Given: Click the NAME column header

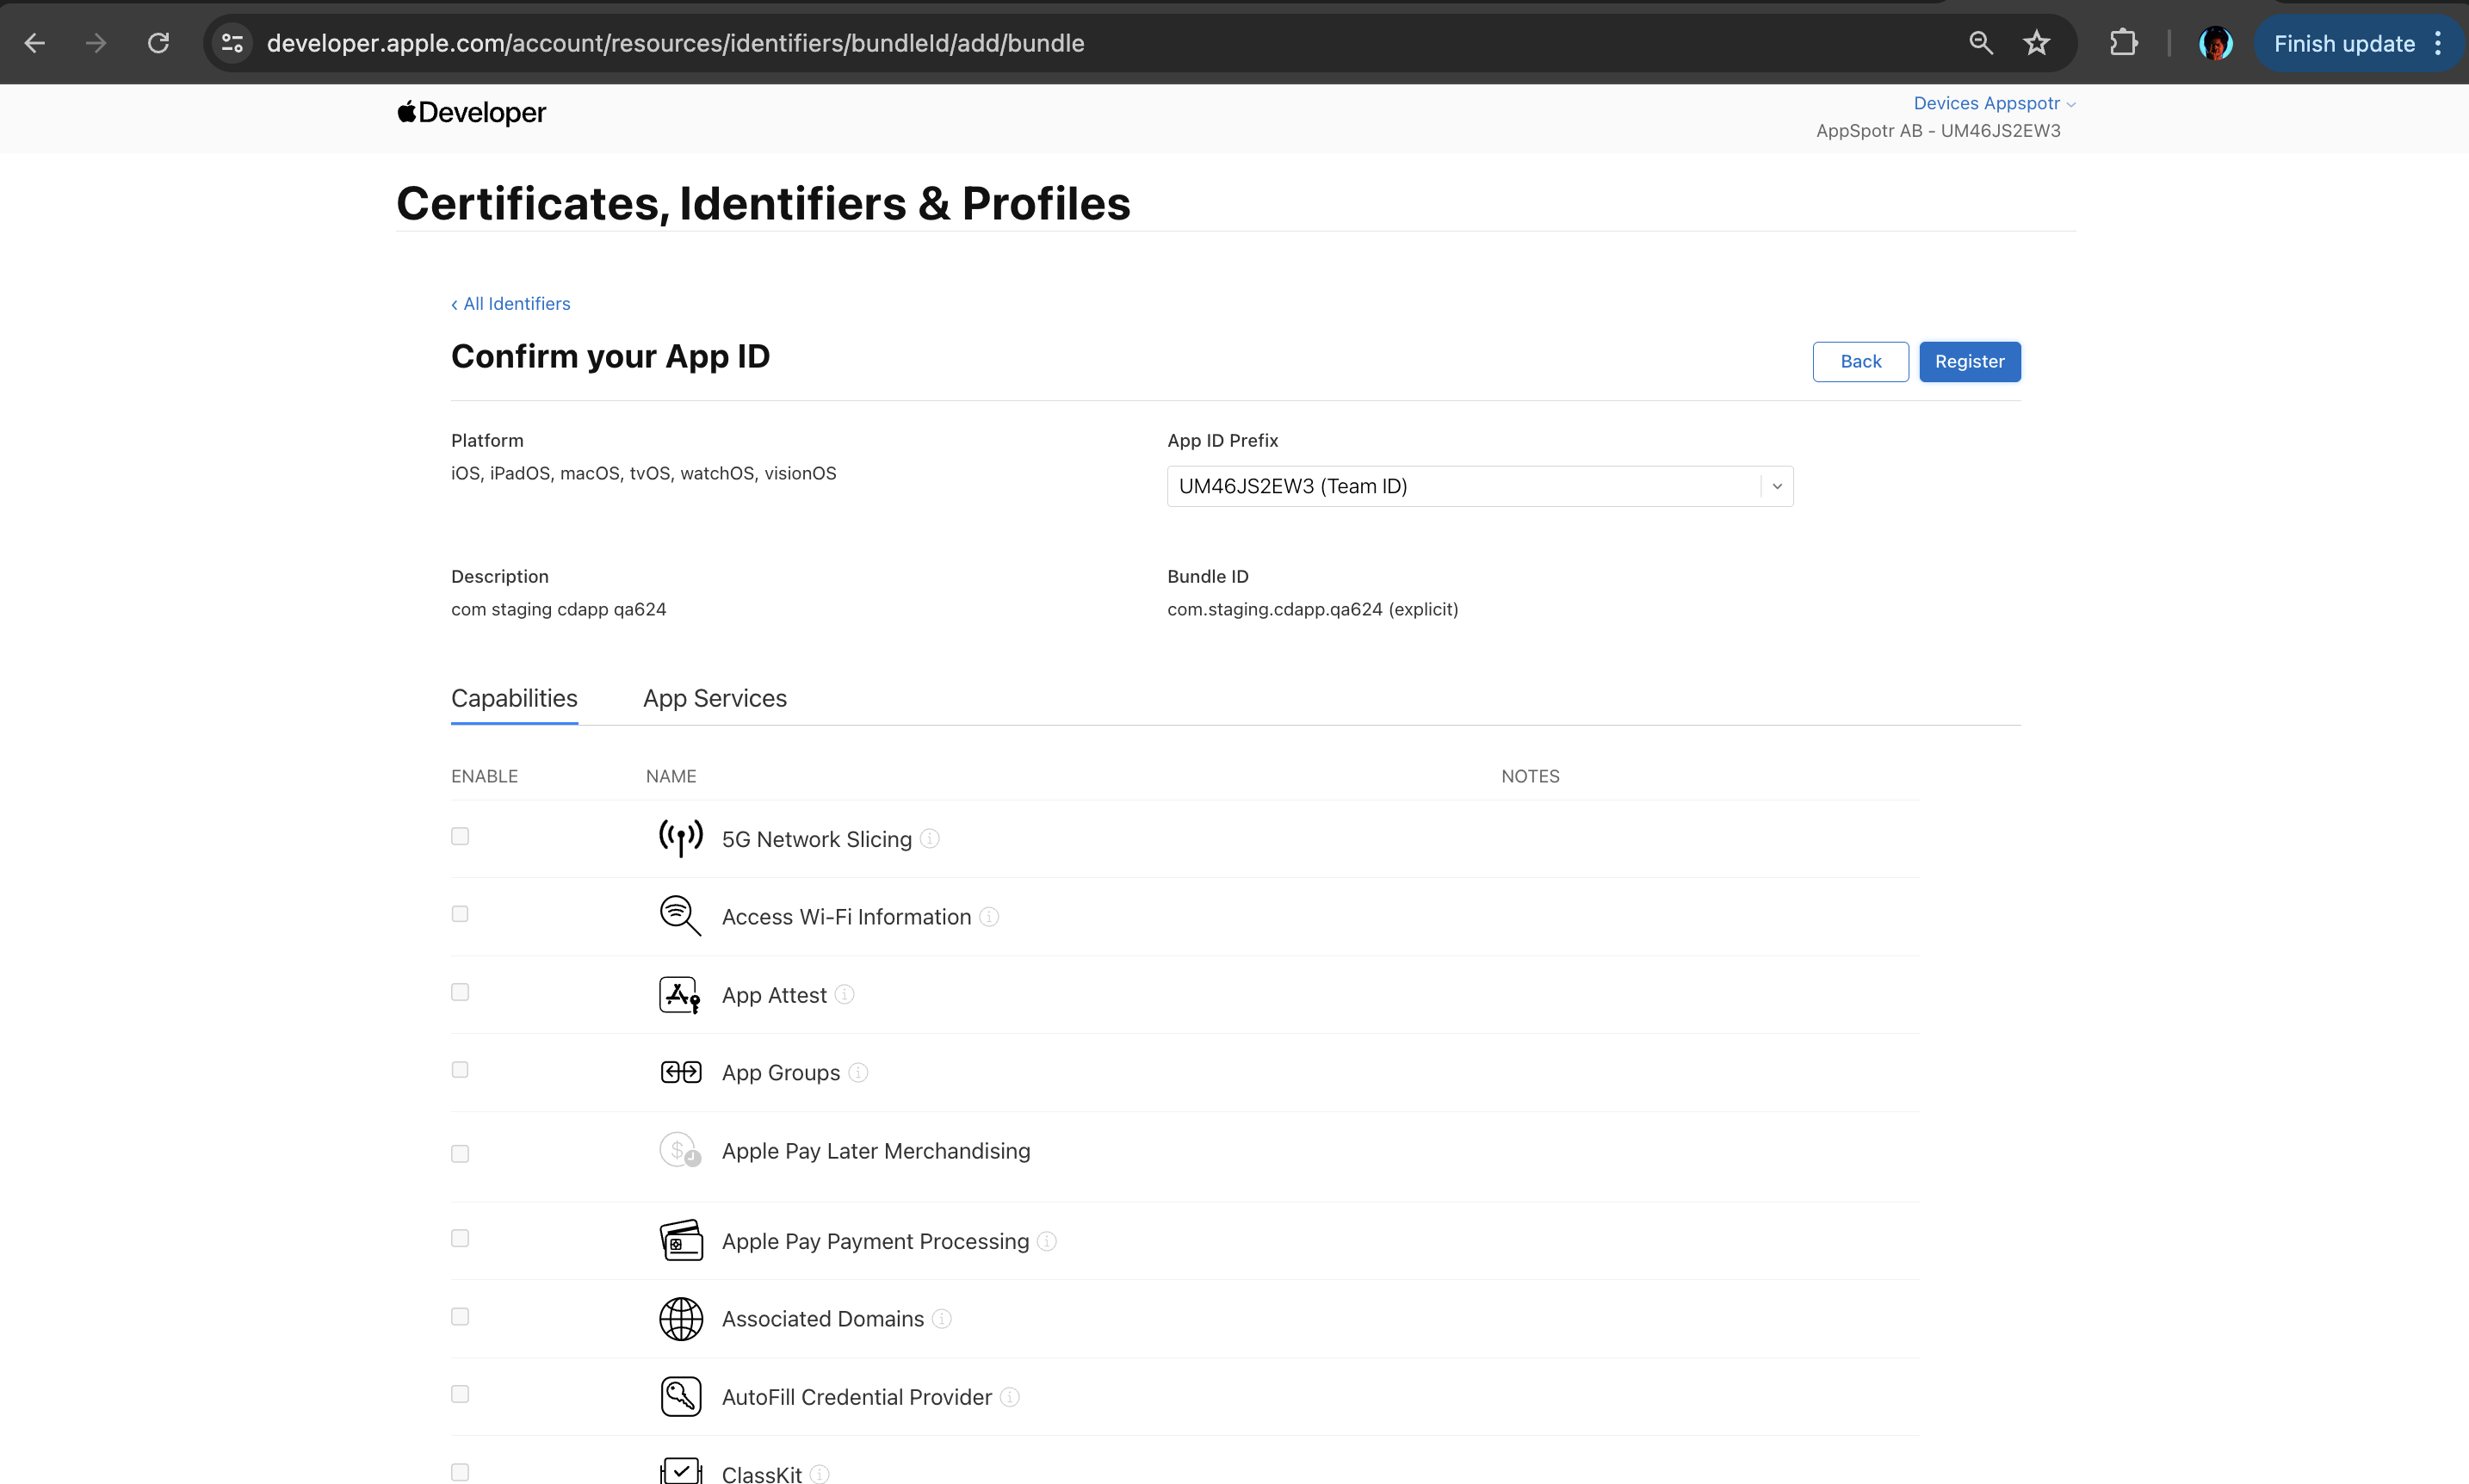Looking at the screenshot, I should (671, 776).
